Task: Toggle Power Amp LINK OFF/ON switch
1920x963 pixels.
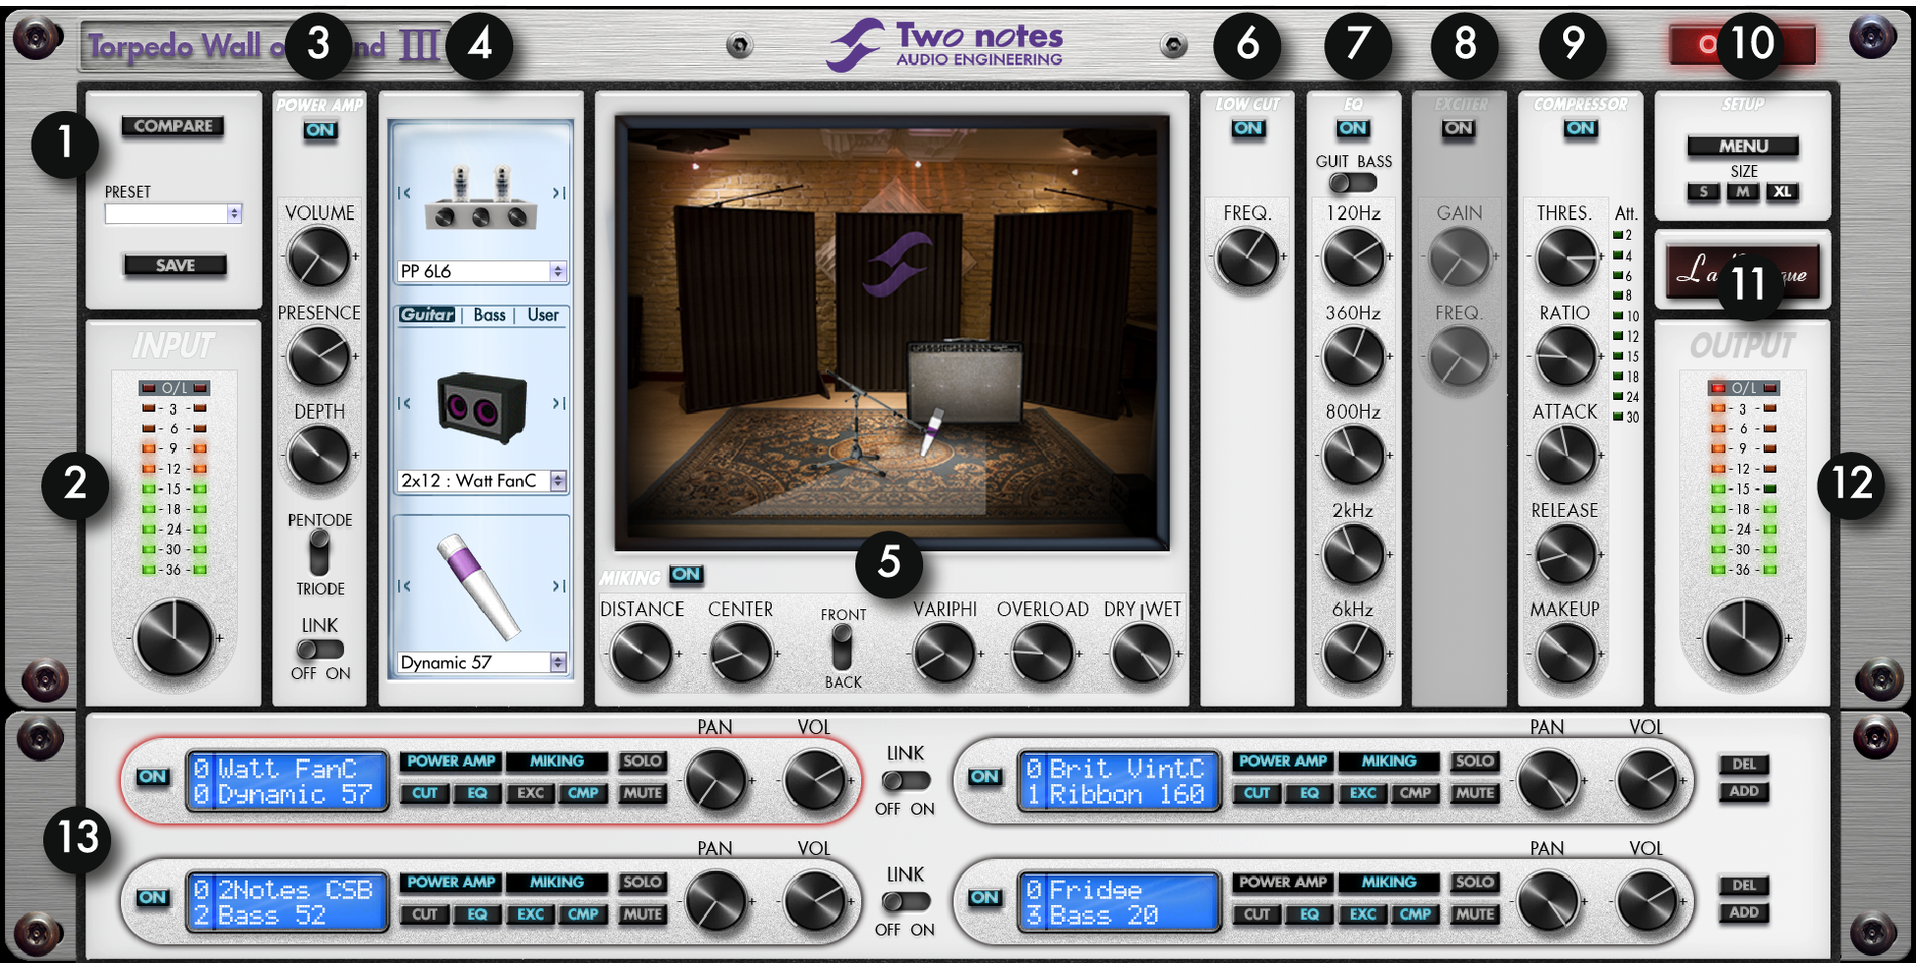Action: coord(320,649)
